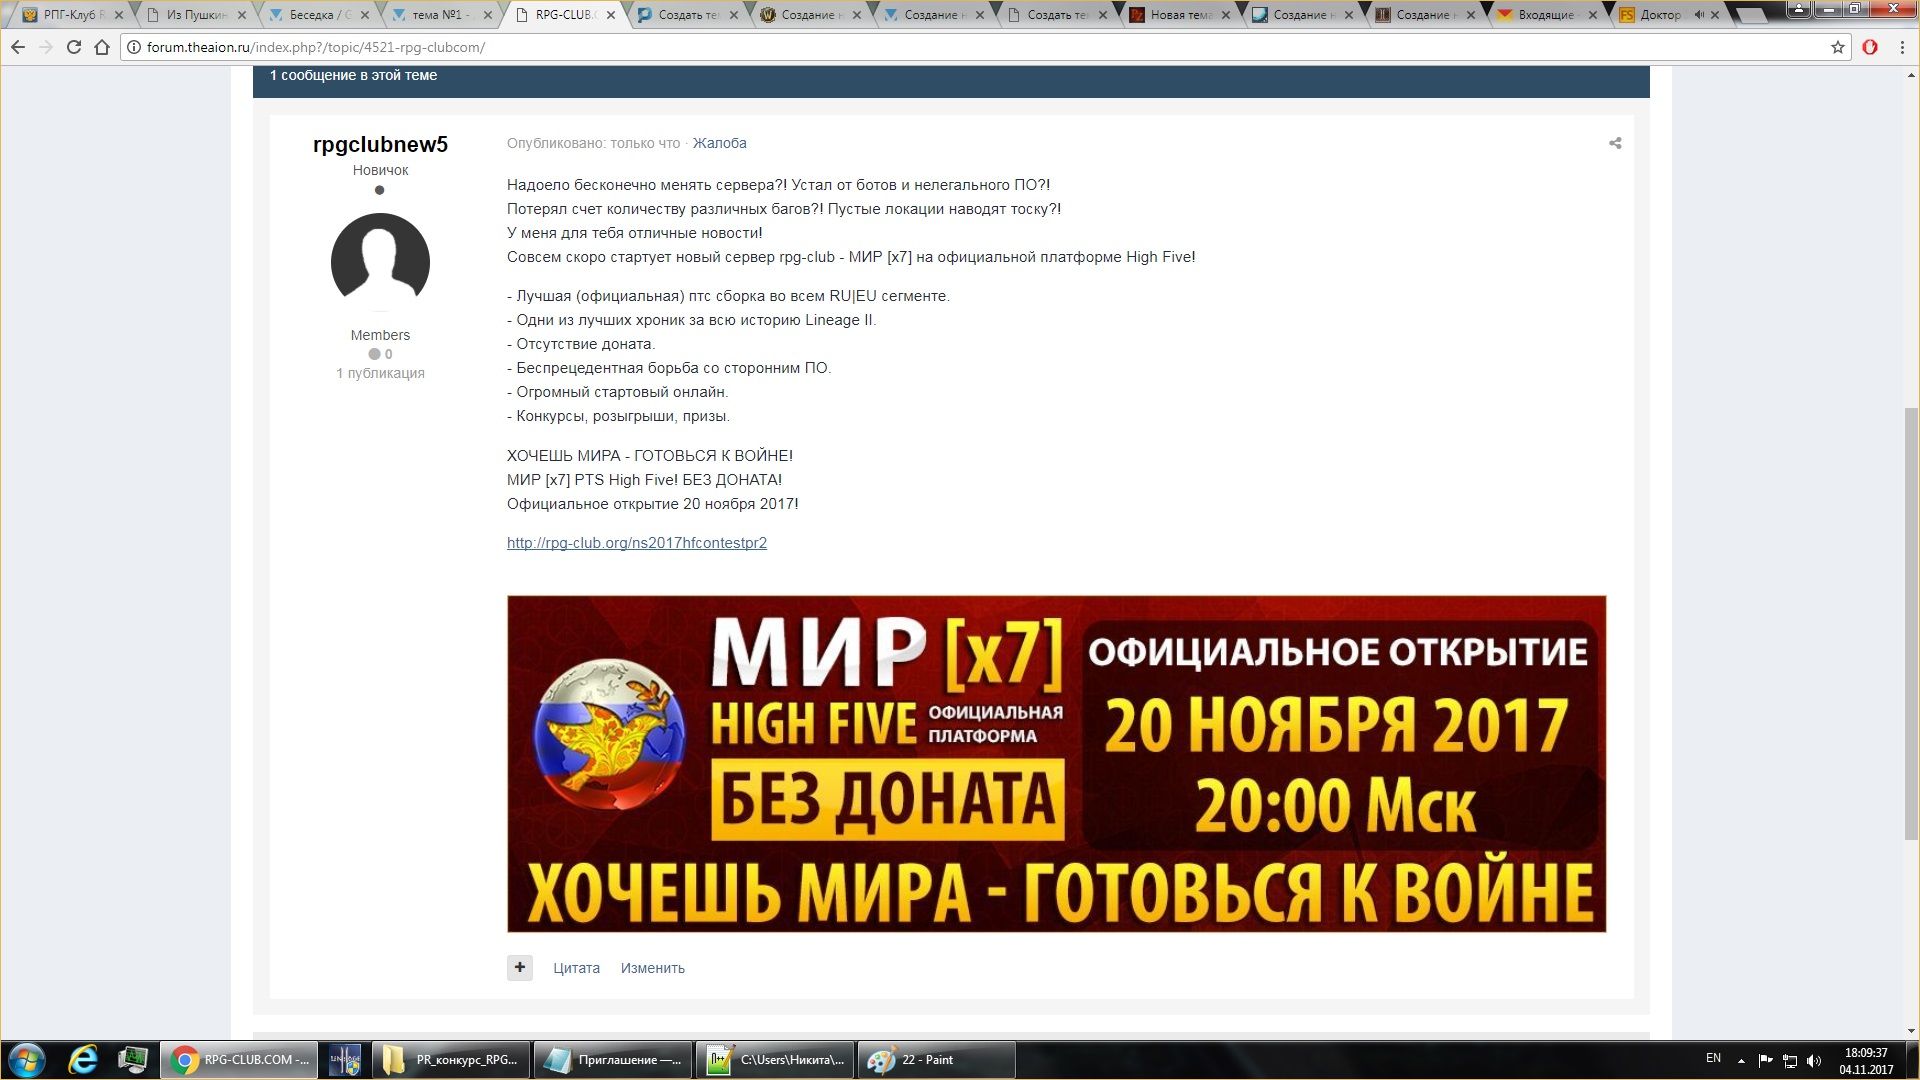Image resolution: width=1920 pixels, height=1080 pixels.
Task: Open Windows Start menu
Action: 27,1059
